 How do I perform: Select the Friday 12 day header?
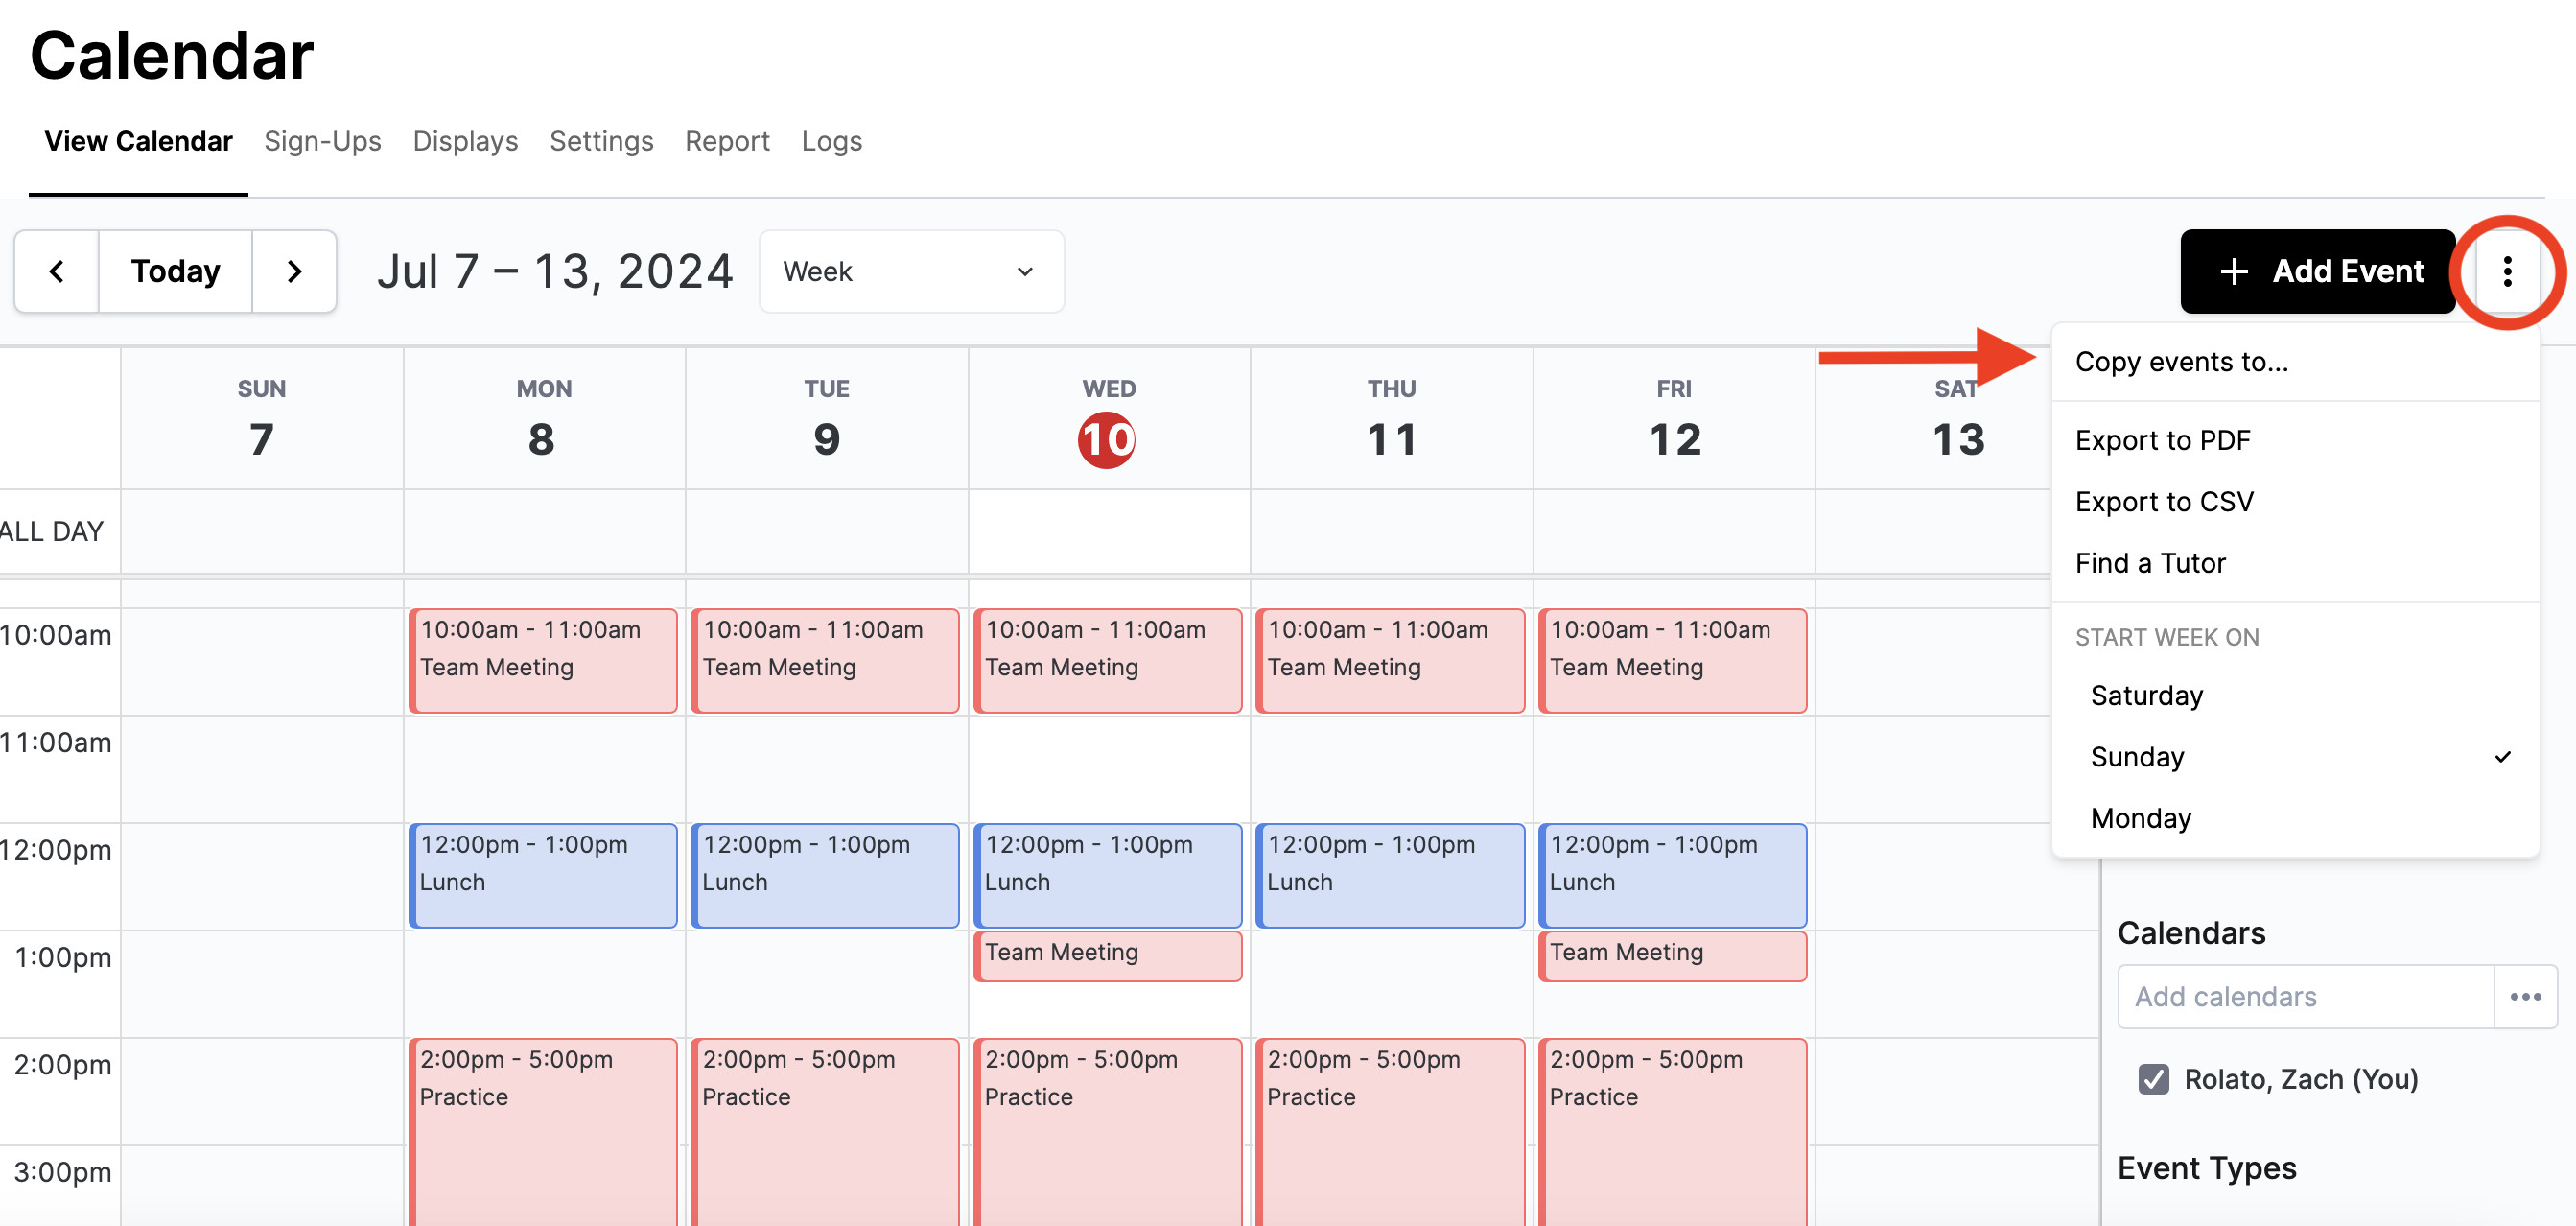(1675, 419)
